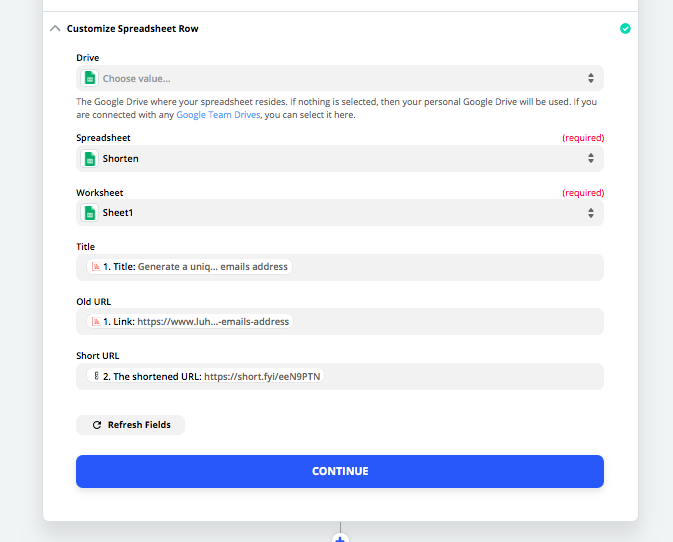
Task: Open the Google Team Drives link
Action: (218, 115)
